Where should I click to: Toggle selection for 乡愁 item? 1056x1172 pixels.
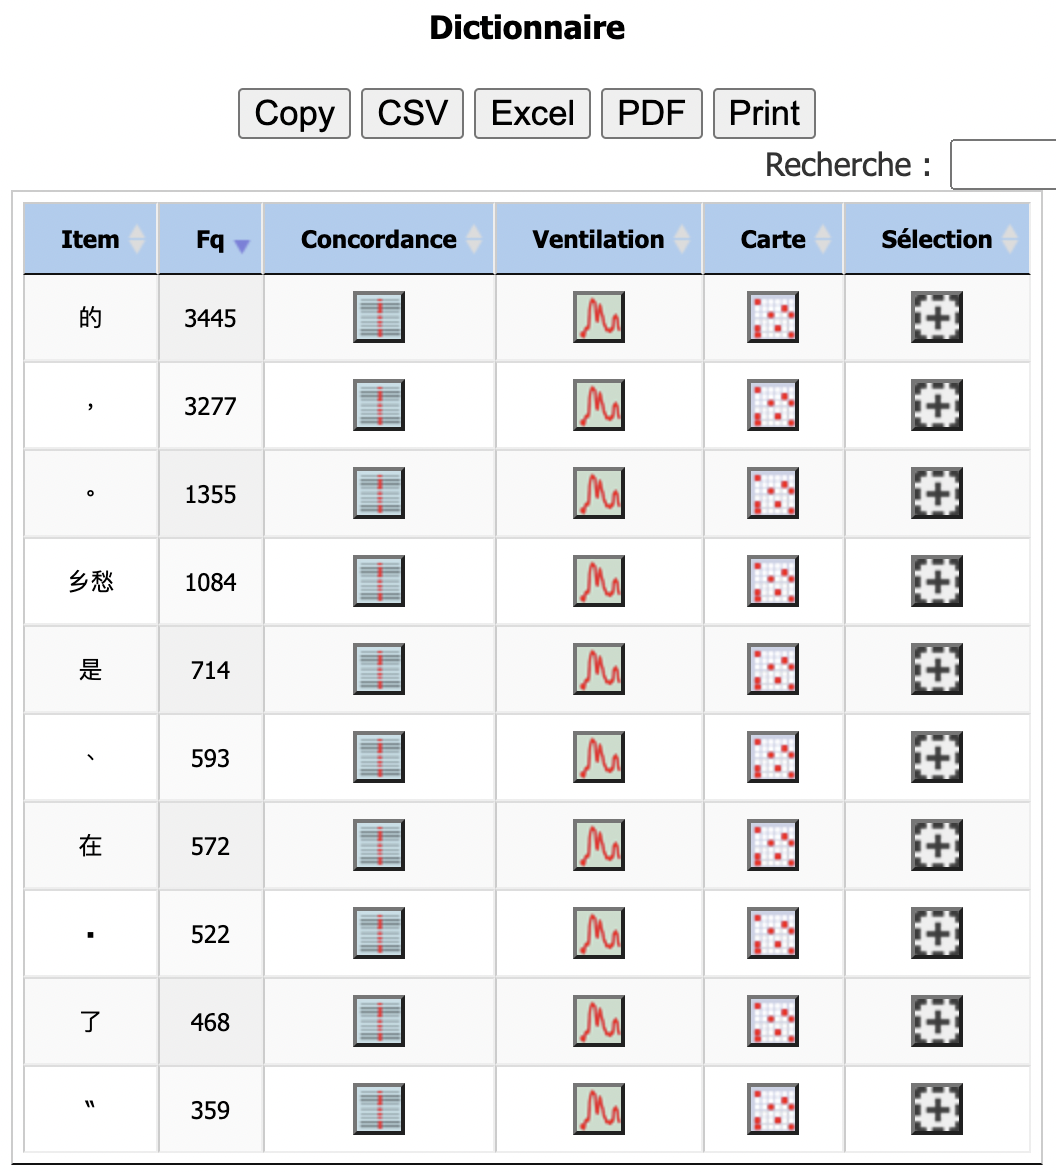click(937, 582)
